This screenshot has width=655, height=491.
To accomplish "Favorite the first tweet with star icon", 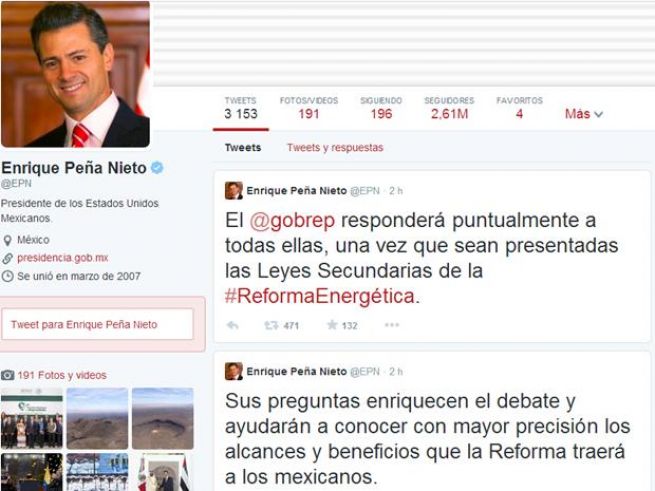I will click(332, 325).
